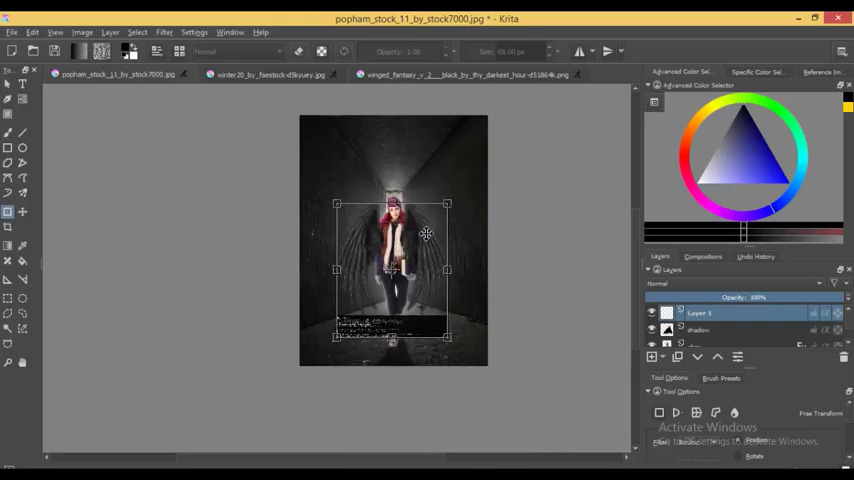The width and height of the screenshot is (854, 480).
Task: Open the layer blending mode dropdown
Action: coord(735,283)
